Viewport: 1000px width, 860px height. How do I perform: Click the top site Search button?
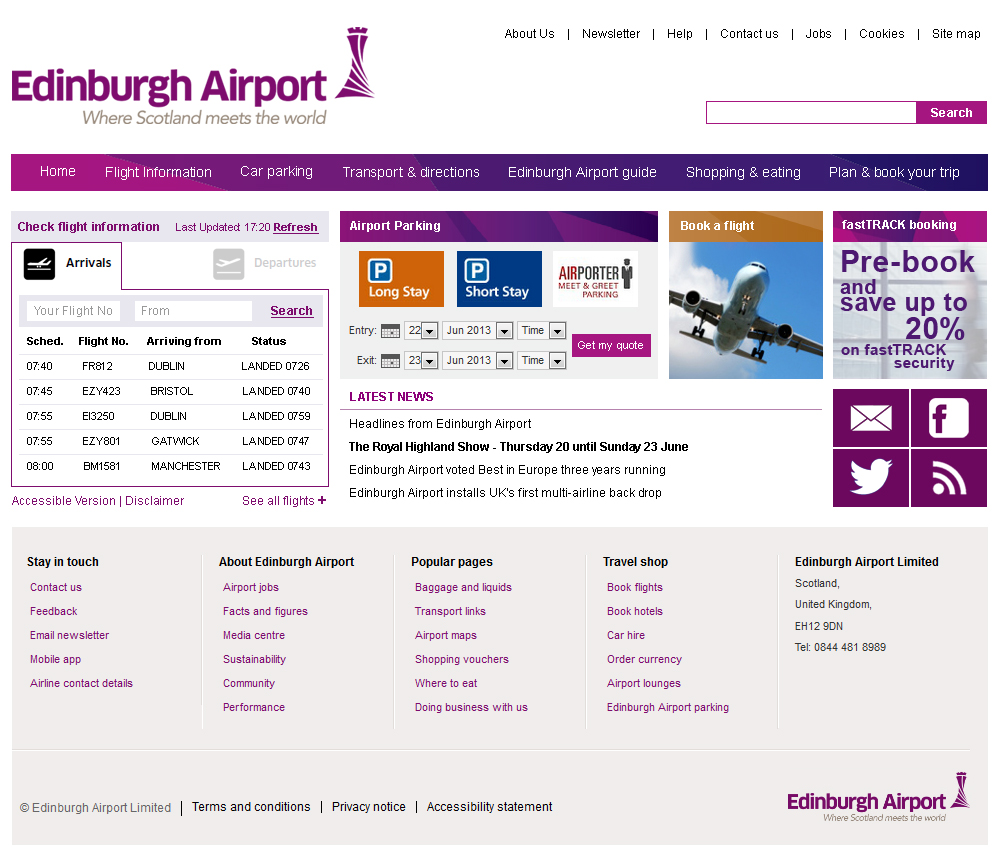pyautogui.click(x=951, y=113)
